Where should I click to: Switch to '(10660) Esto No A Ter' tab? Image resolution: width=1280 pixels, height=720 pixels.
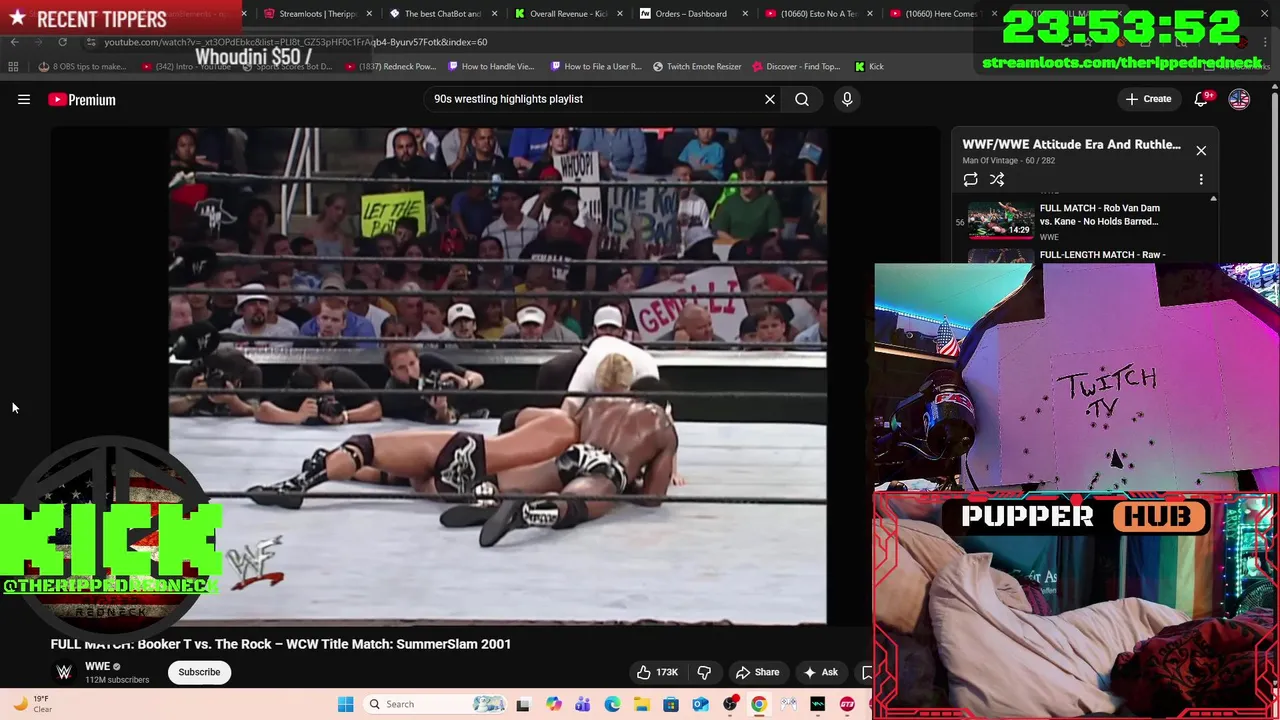point(817,14)
